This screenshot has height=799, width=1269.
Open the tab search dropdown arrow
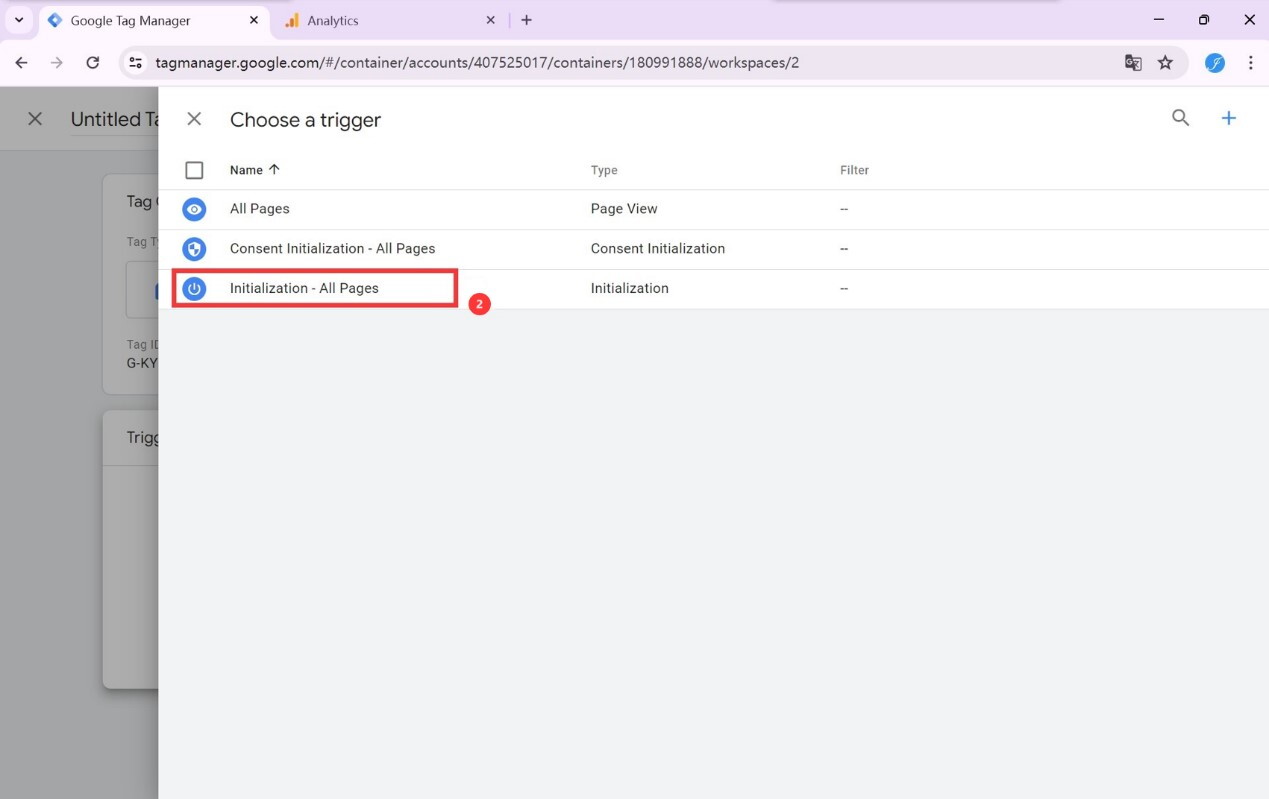coord(18,20)
